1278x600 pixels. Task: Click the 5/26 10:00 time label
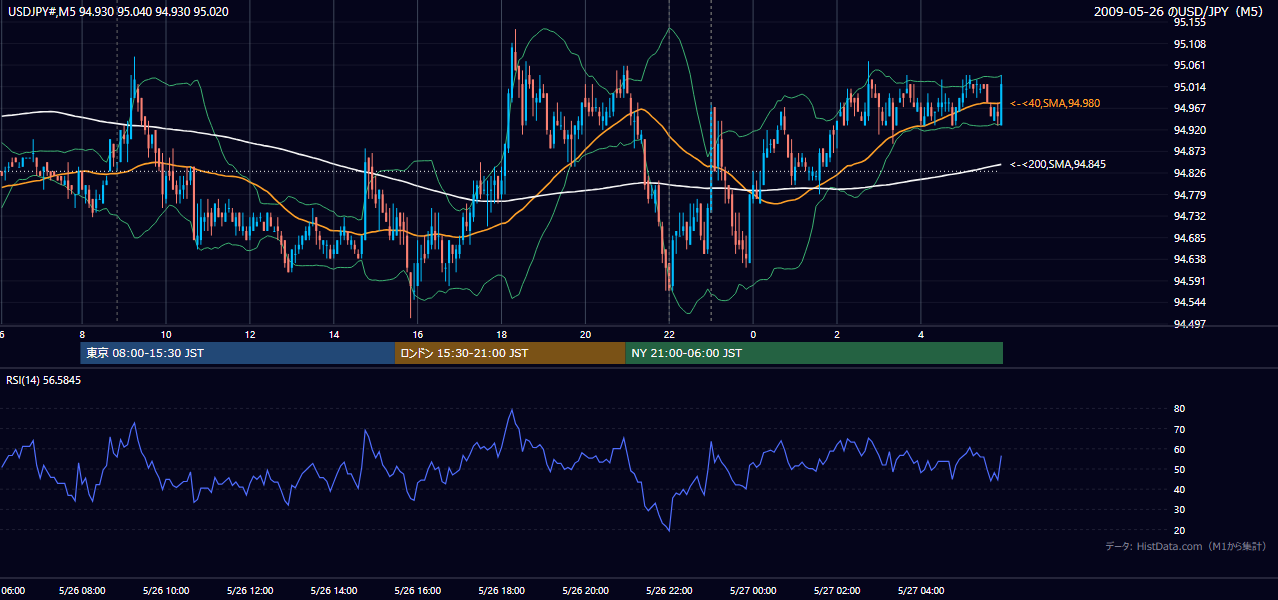166,590
